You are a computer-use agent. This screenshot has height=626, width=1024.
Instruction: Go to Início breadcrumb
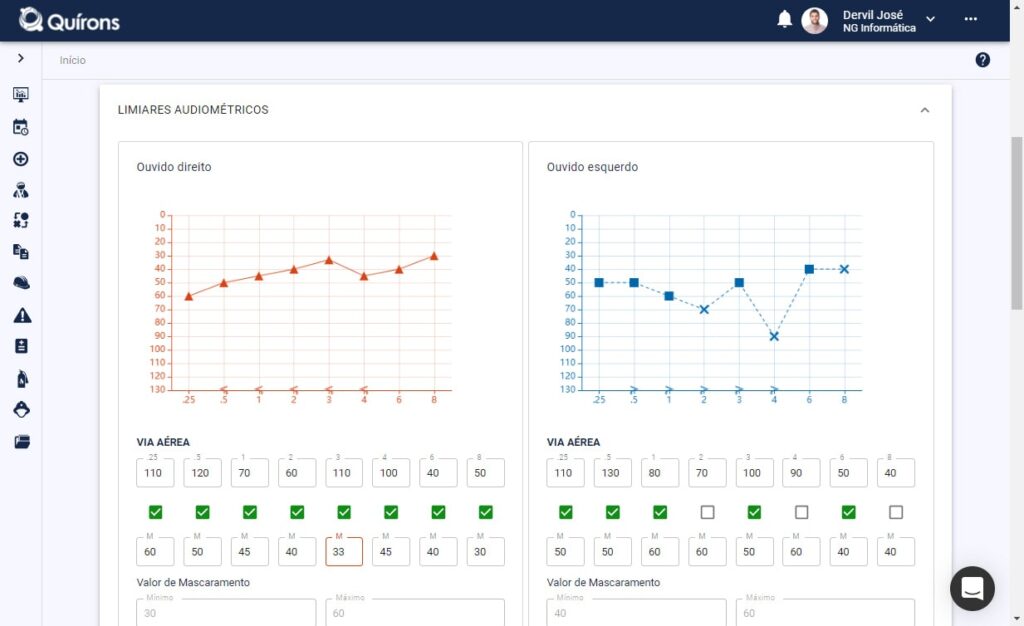[x=72, y=60]
